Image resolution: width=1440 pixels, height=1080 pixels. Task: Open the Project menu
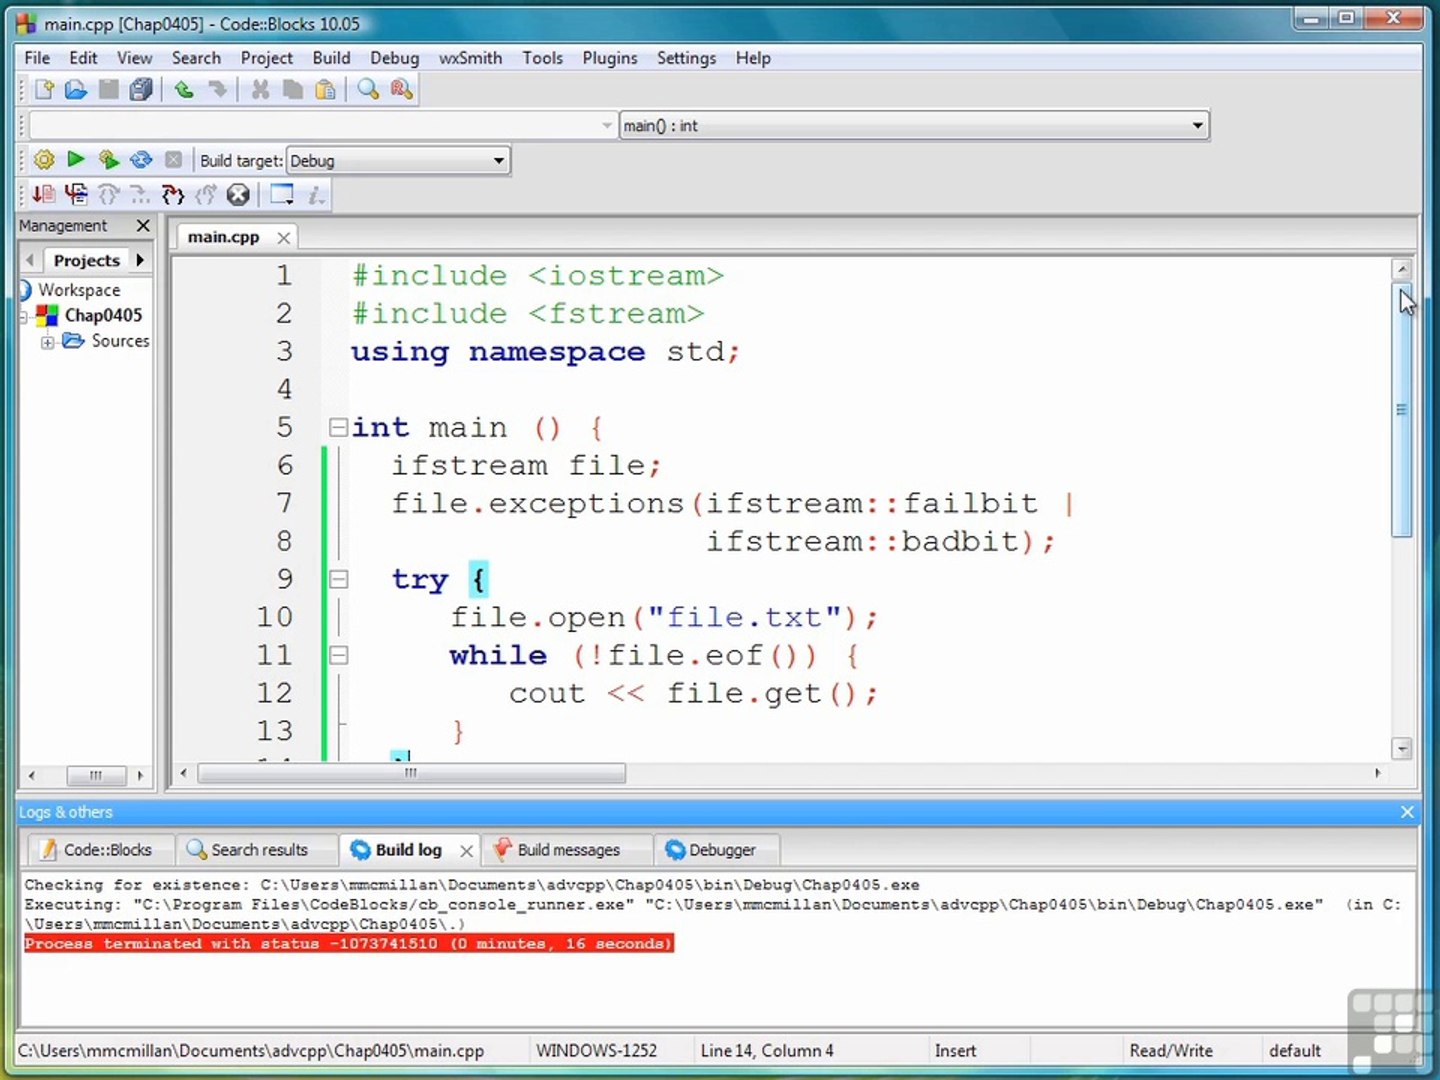(x=266, y=58)
